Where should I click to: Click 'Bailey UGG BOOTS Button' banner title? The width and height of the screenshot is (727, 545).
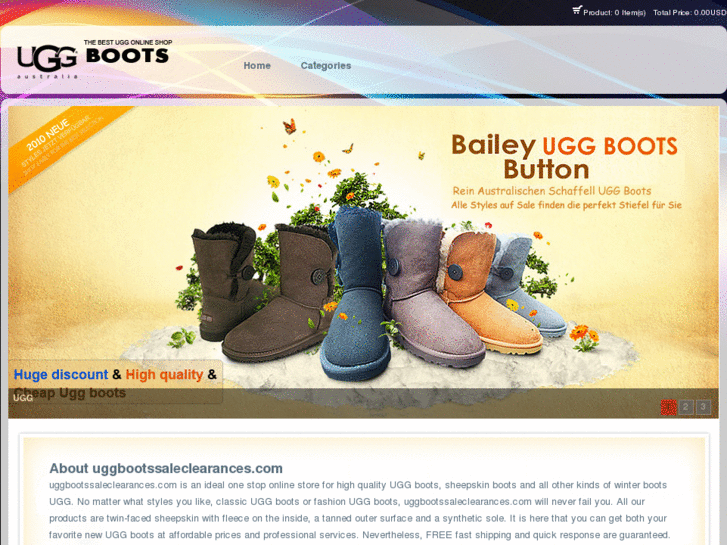[x=564, y=157]
